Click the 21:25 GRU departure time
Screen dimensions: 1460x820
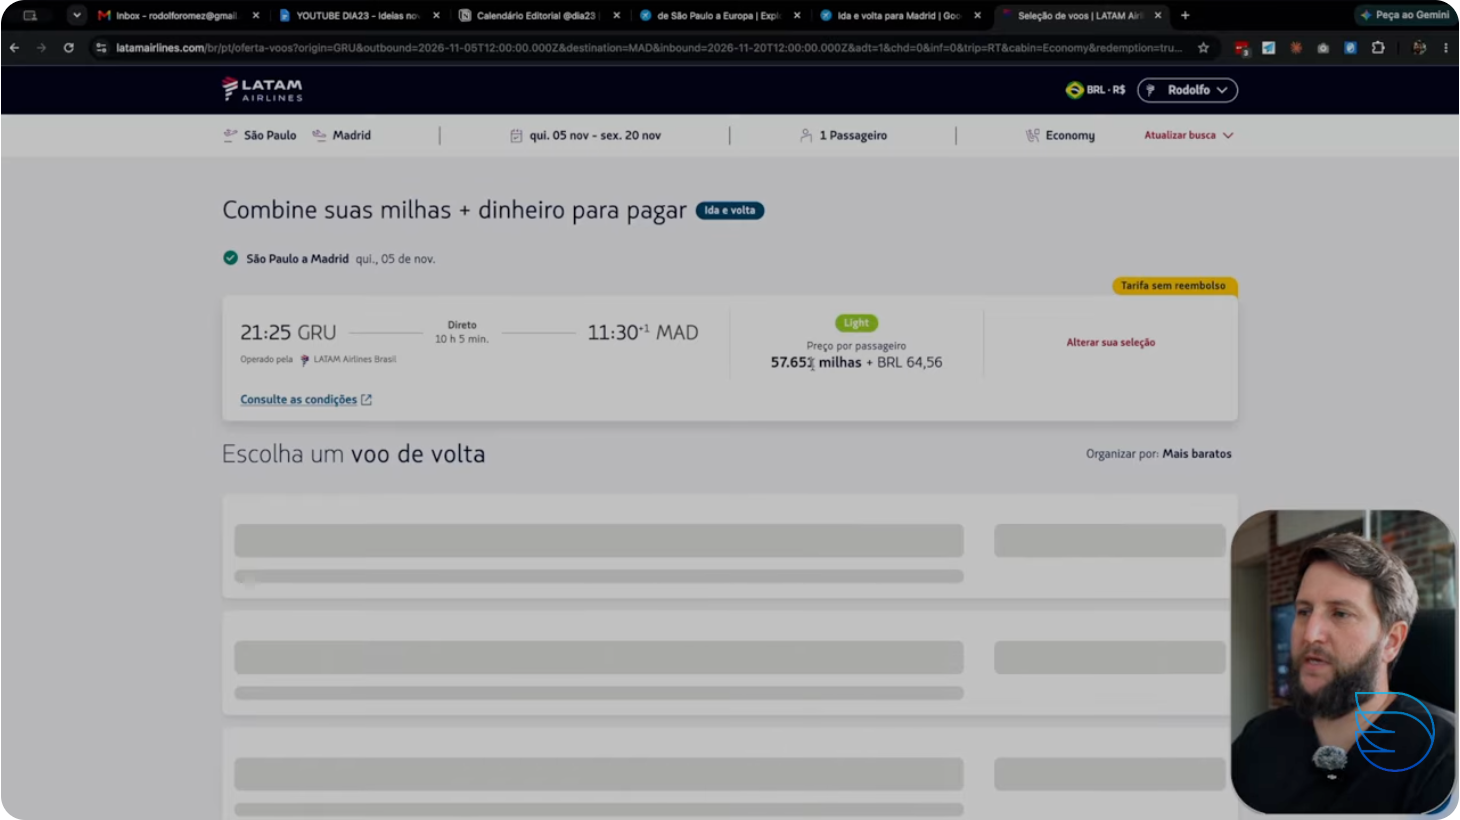pos(288,332)
